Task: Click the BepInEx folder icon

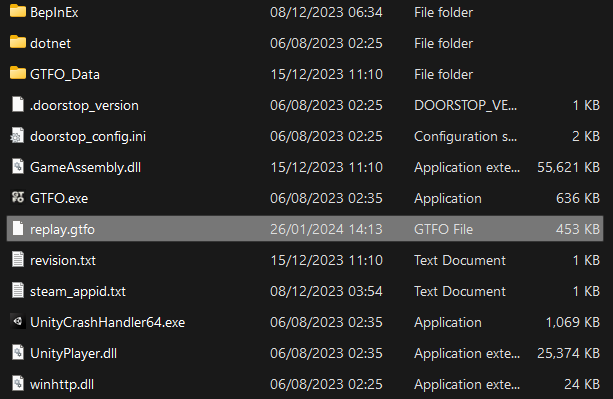Action: [x=18, y=11]
